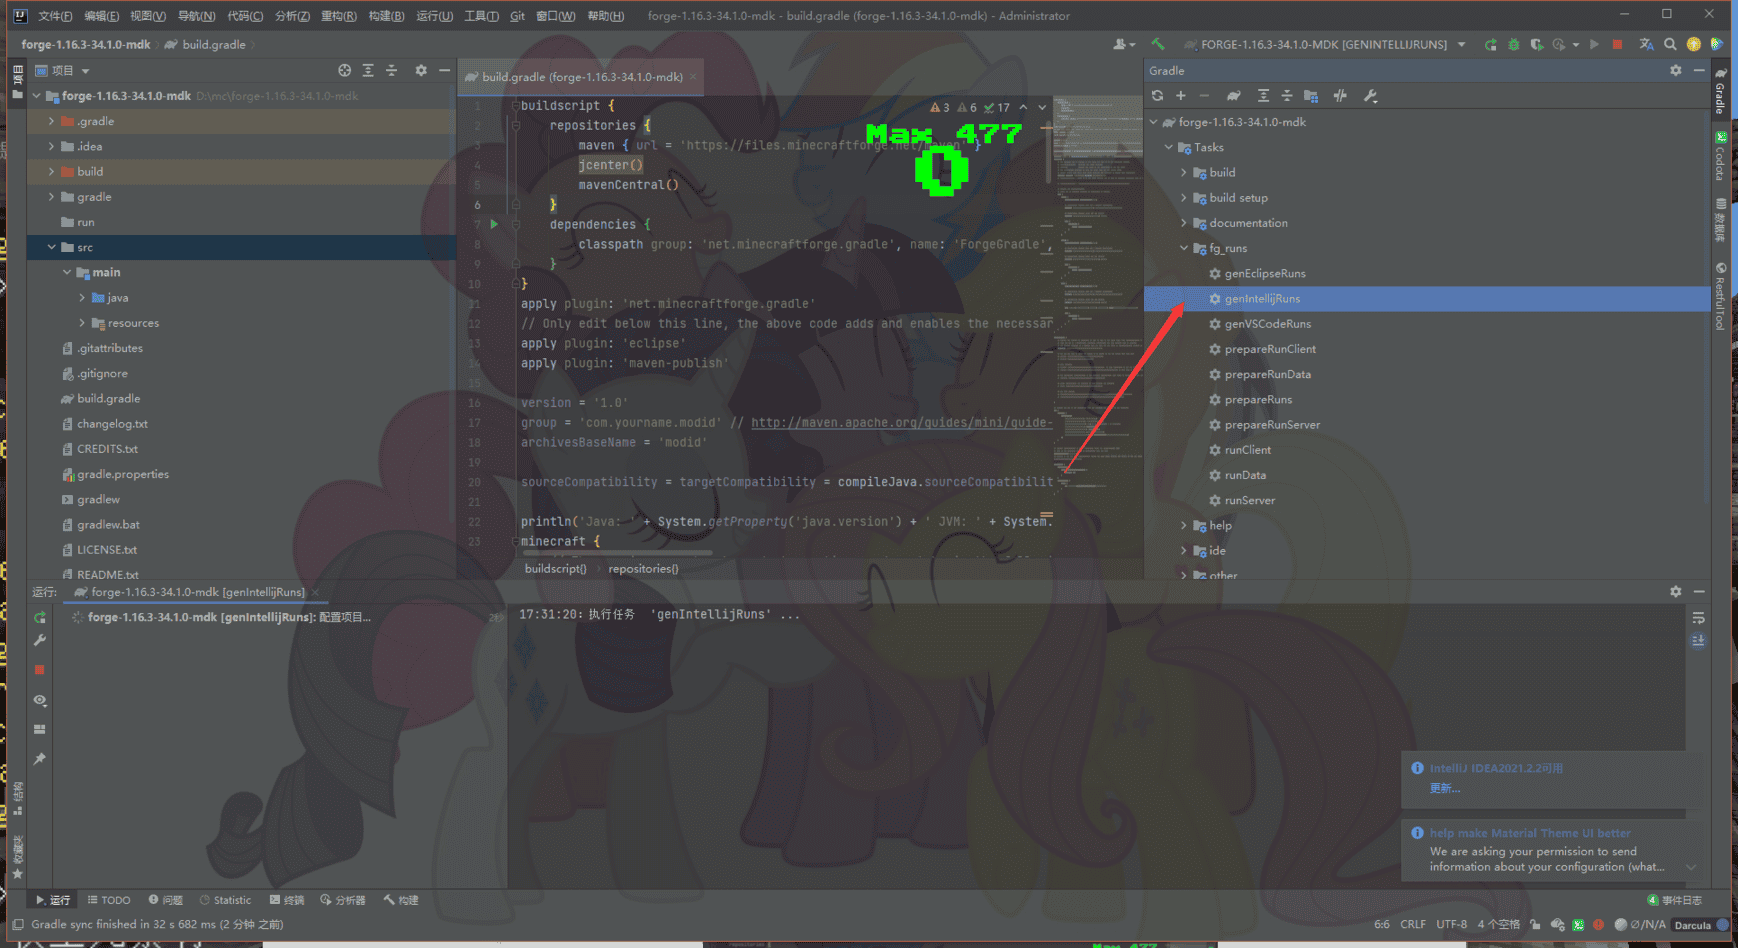Open Search Everywhere magnifier icon
Viewport: 1738px width, 948px height.
tap(1670, 44)
